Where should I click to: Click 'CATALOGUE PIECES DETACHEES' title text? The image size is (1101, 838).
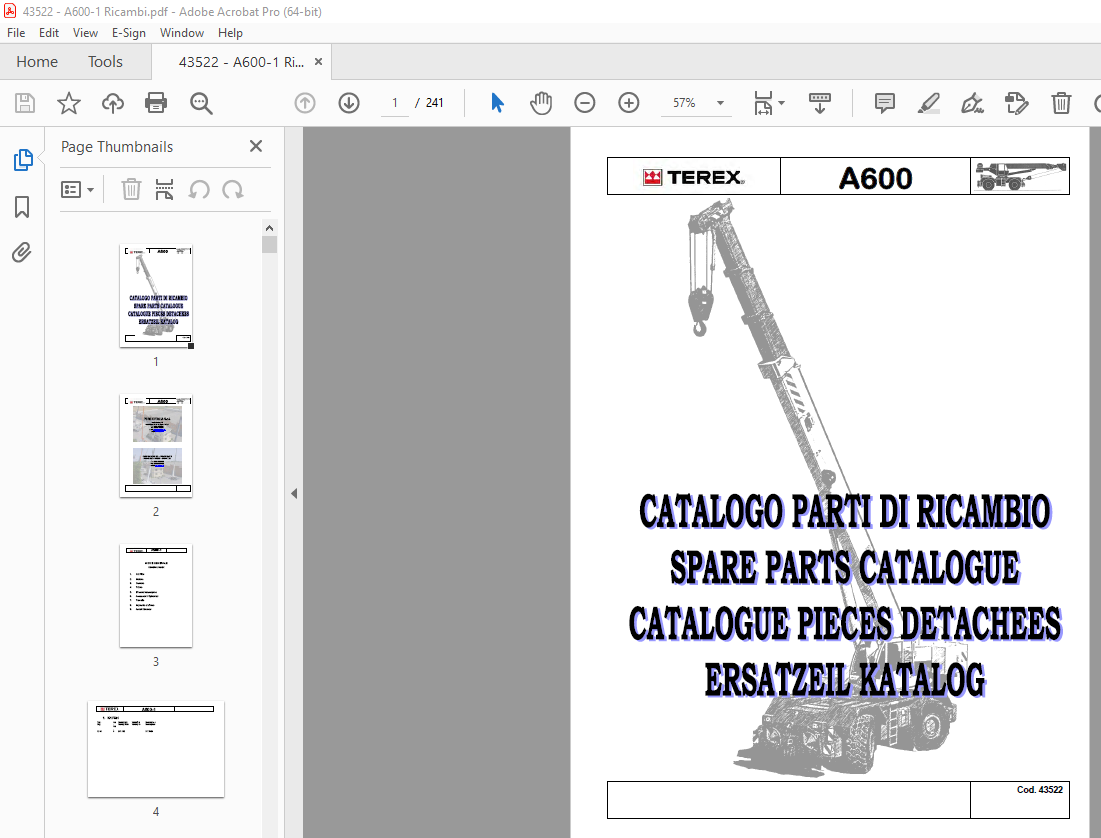click(845, 624)
